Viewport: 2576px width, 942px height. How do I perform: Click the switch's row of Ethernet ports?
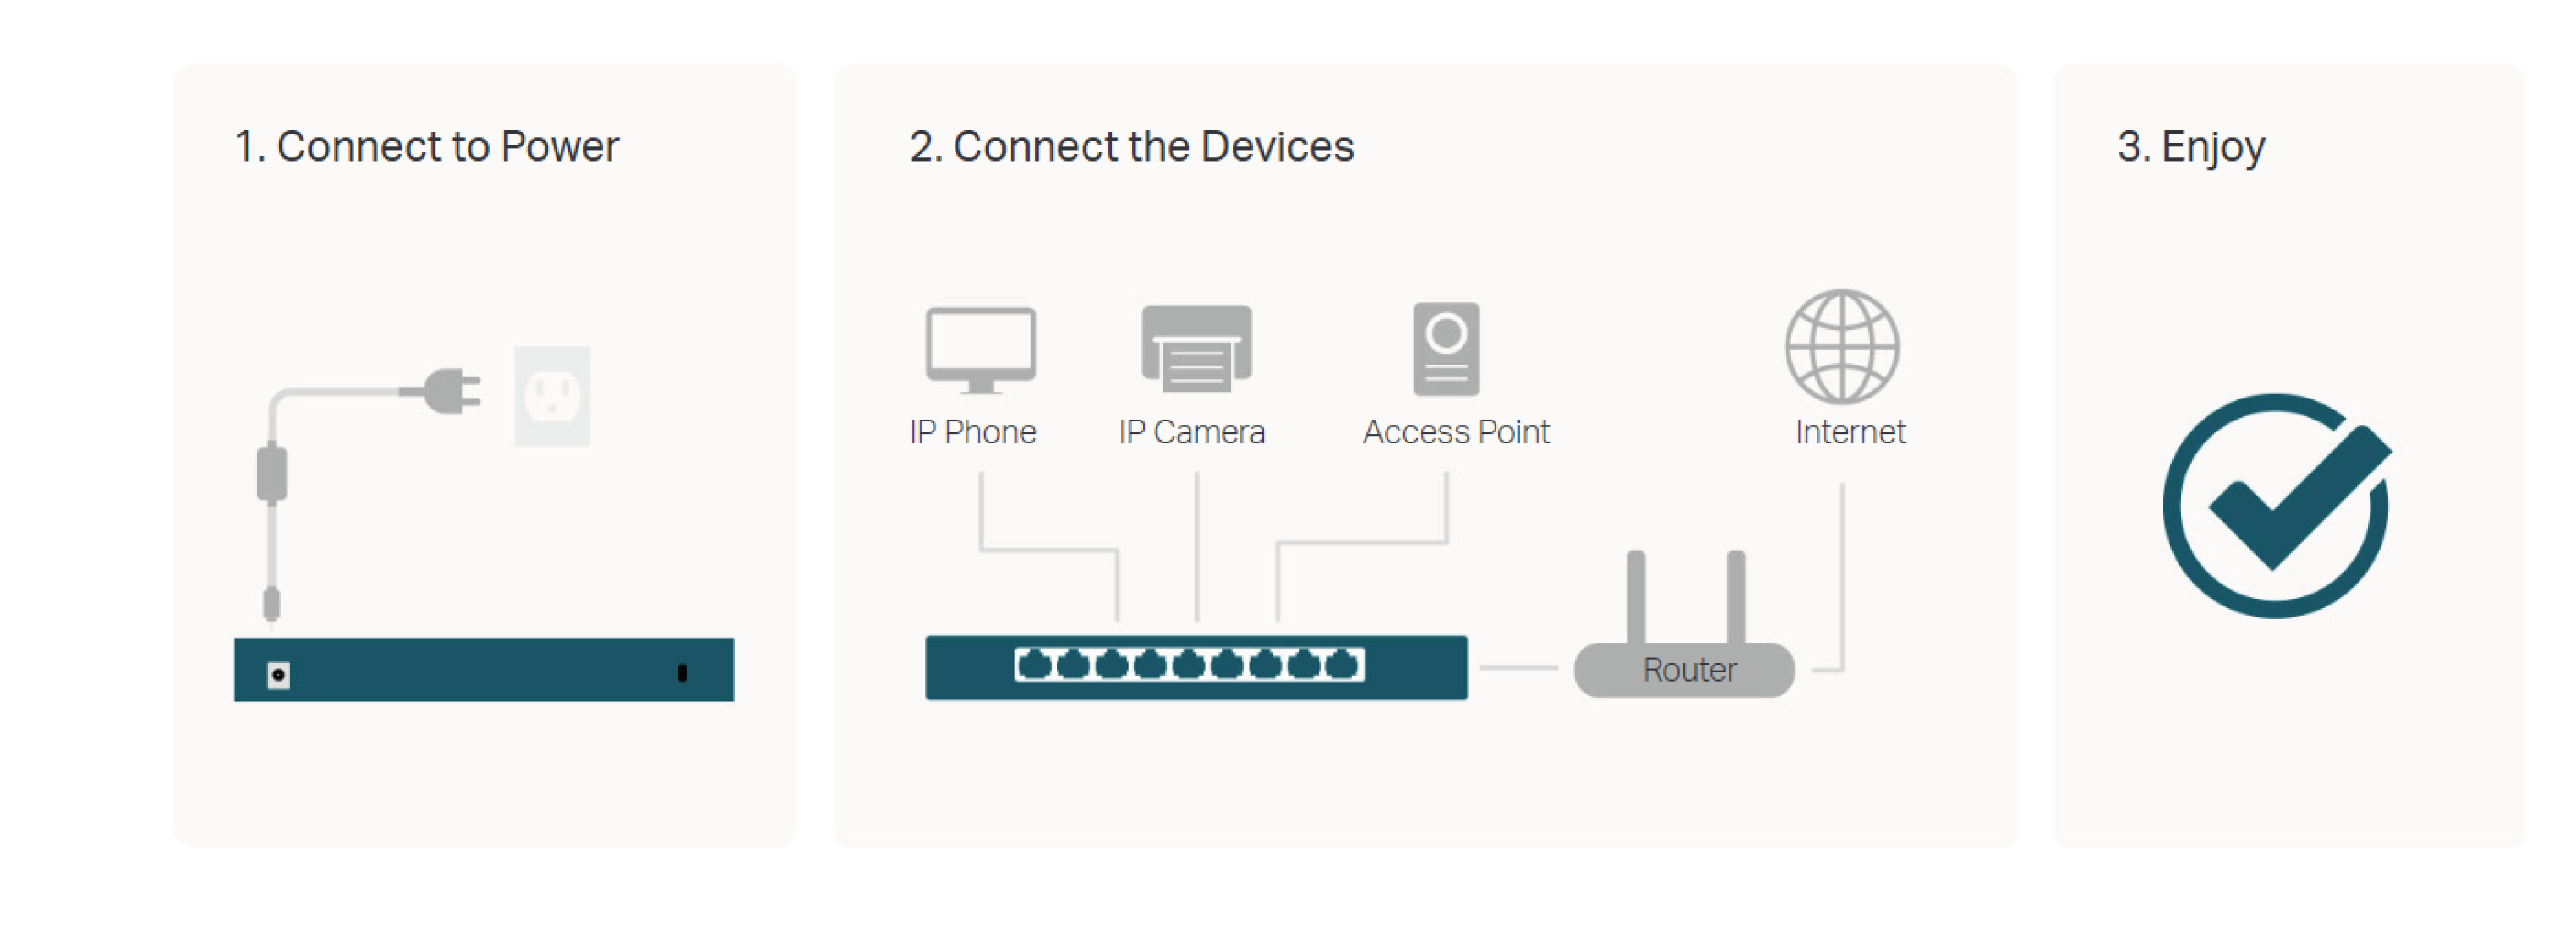[1189, 664]
